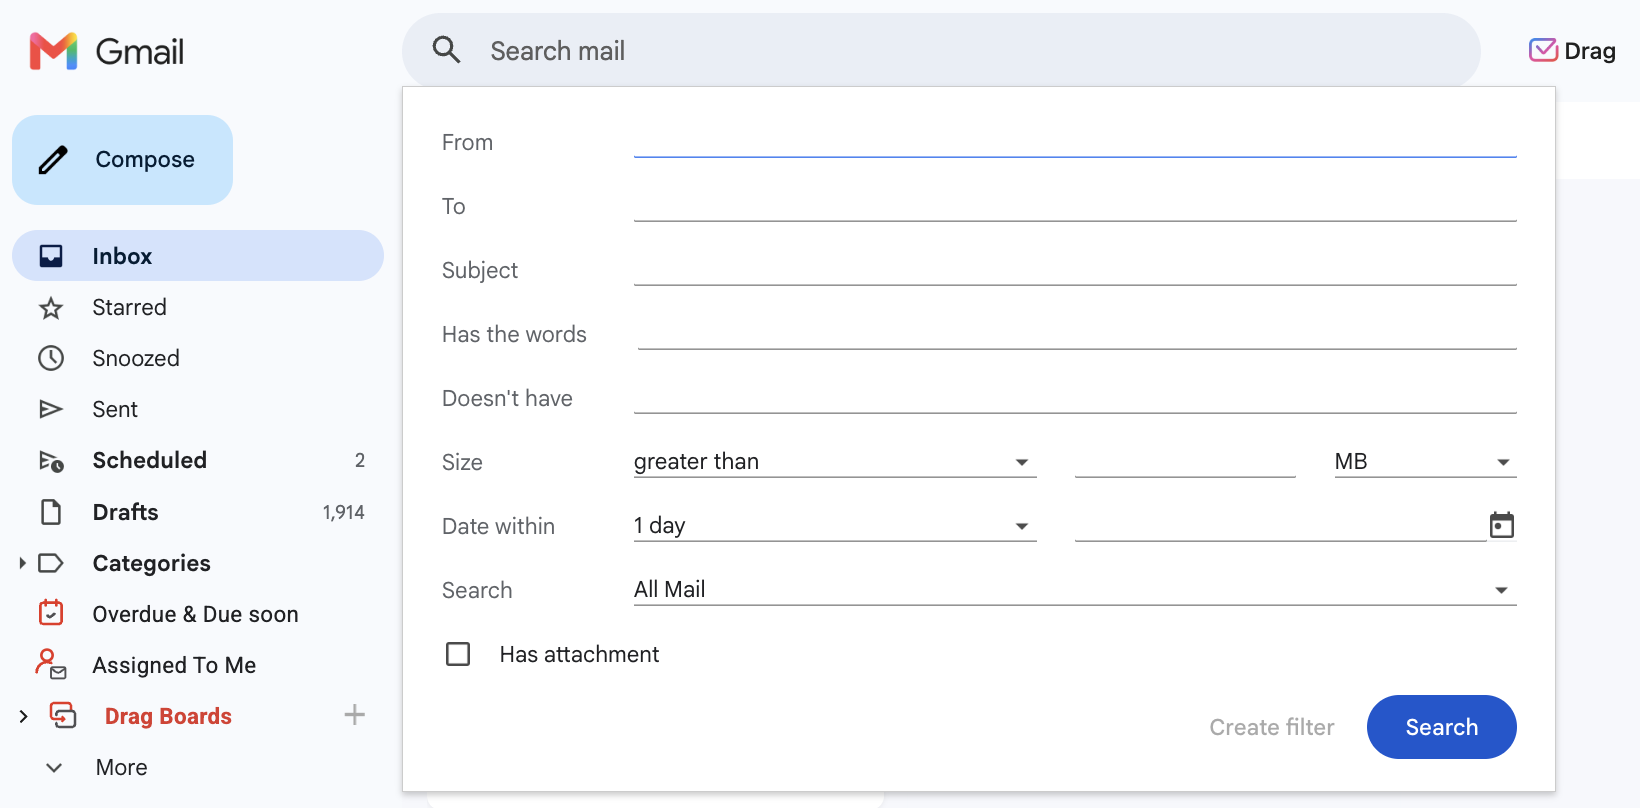
Task: Expand the Drag Boards chevron
Action: pyautogui.click(x=24, y=716)
